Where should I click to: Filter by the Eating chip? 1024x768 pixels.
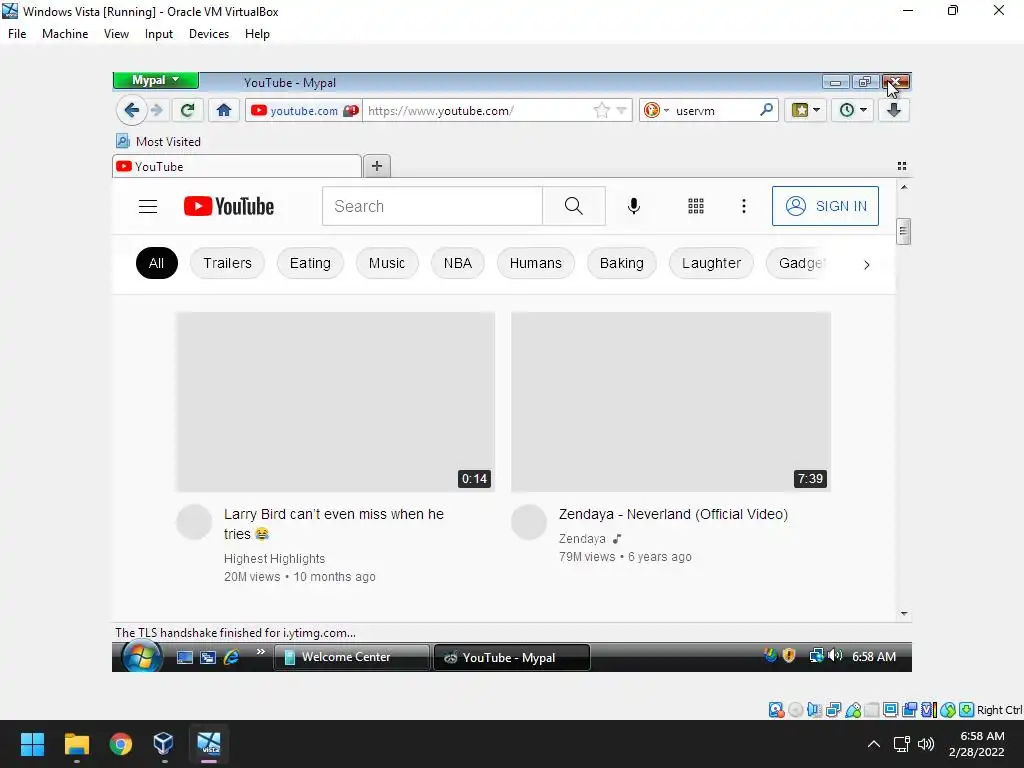[310, 263]
